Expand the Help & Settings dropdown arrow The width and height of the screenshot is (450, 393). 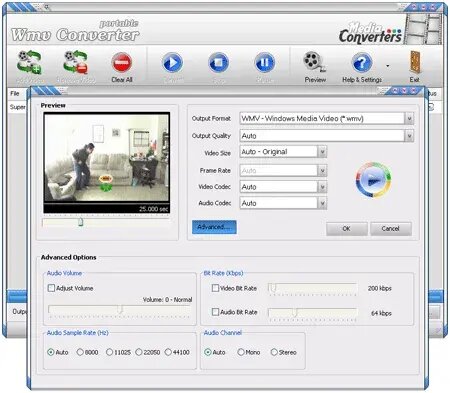point(387,66)
